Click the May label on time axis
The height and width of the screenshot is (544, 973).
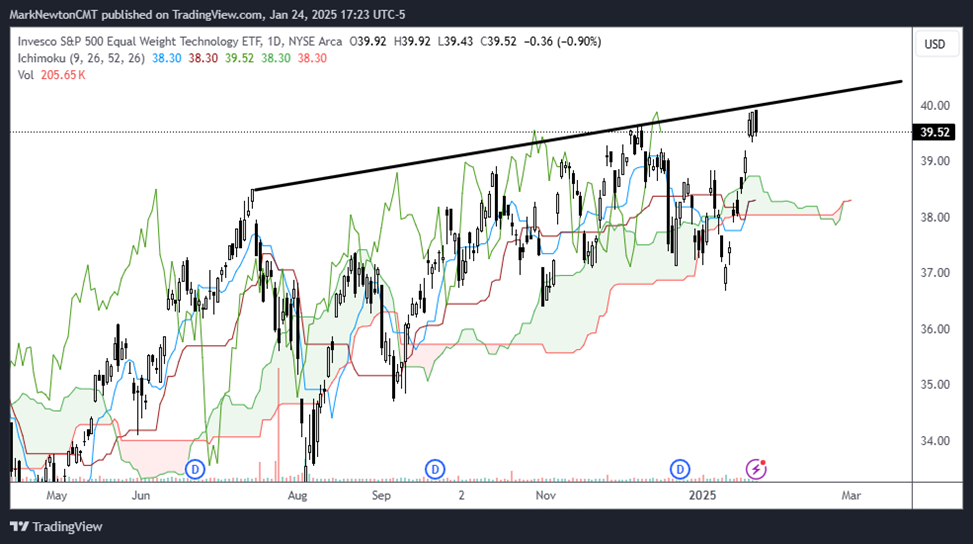click(x=56, y=496)
